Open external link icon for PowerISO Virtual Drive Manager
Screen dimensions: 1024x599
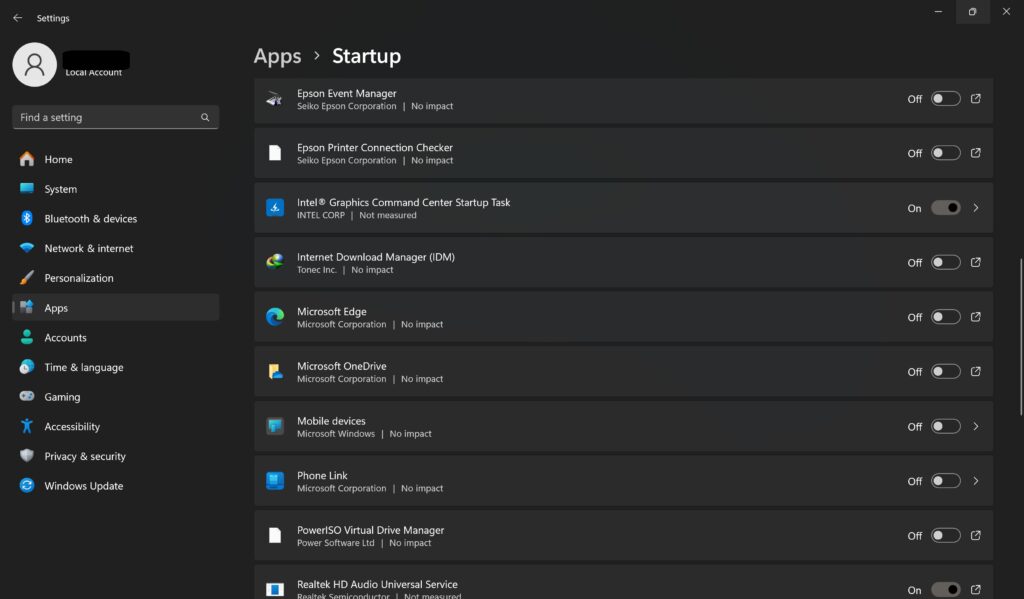pyautogui.click(x=976, y=536)
